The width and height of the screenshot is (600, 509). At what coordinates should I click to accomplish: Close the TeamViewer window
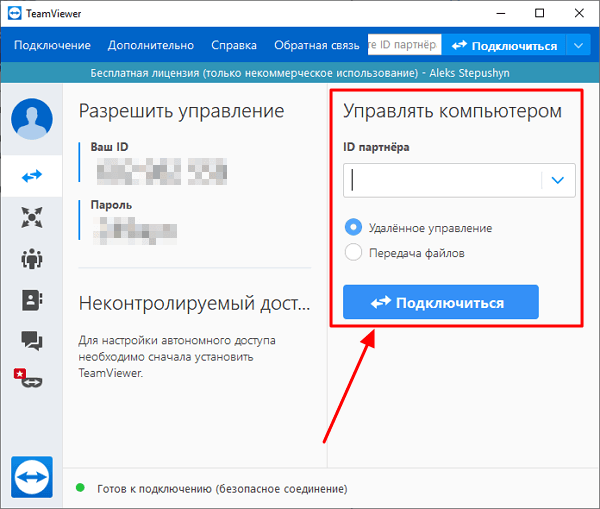pyautogui.click(x=579, y=13)
